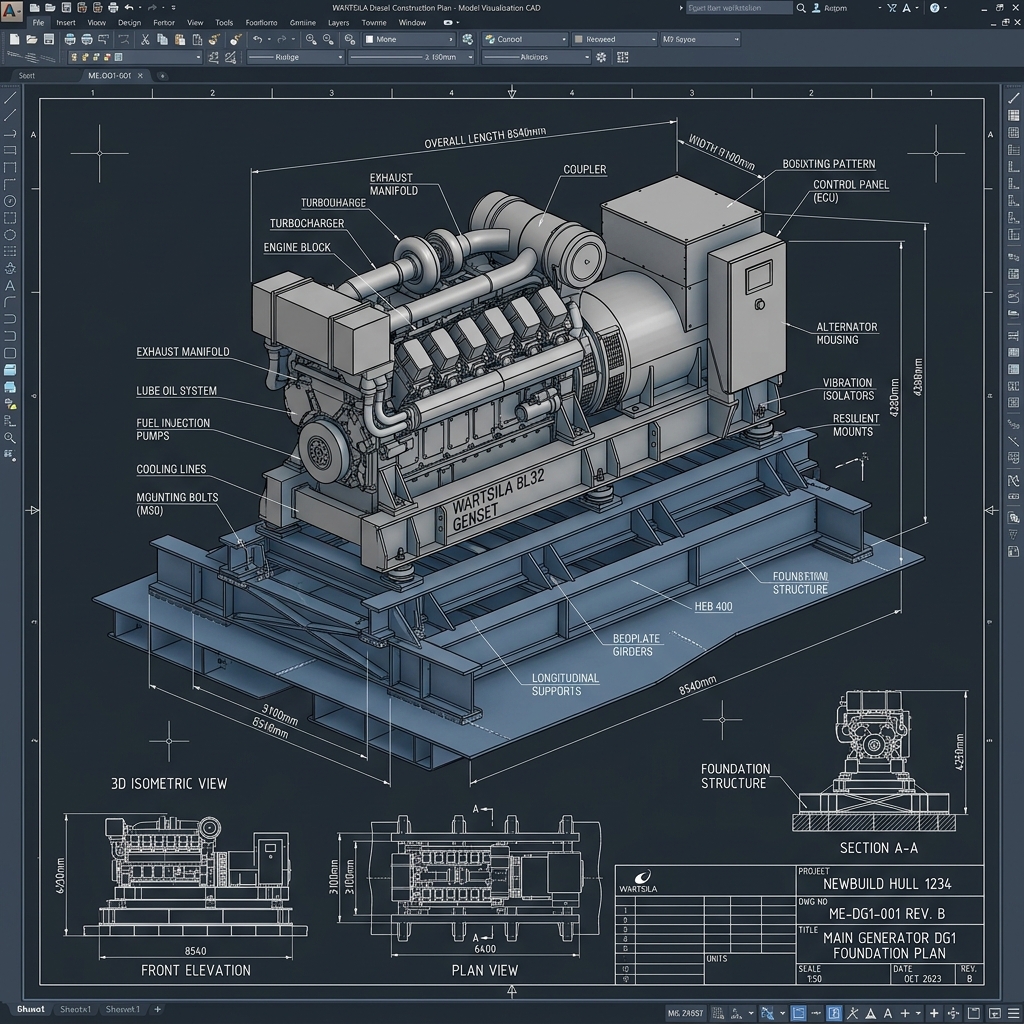Click the checkmark icon atop the right toolbar

click(1014, 99)
